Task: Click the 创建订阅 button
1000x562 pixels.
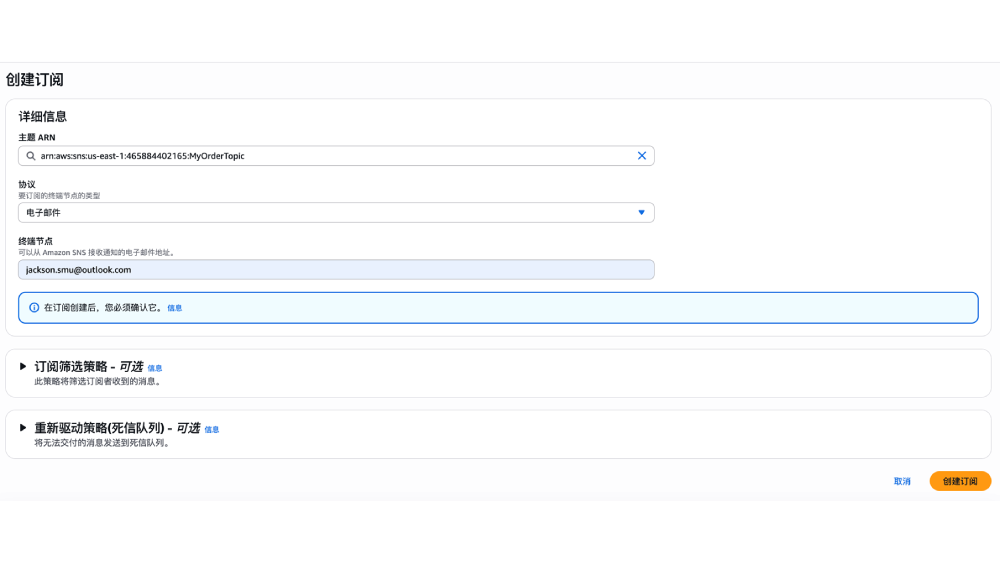Action: point(960,481)
